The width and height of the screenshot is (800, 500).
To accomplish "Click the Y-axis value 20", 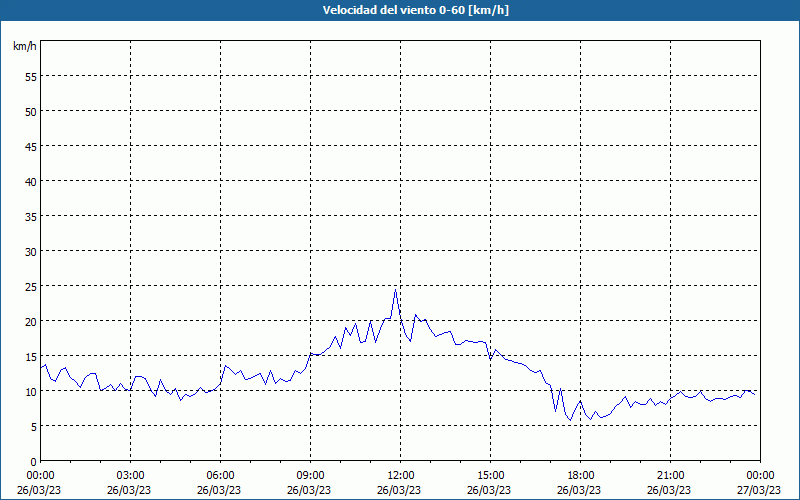I will pyautogui.click(x=31, y=321).
